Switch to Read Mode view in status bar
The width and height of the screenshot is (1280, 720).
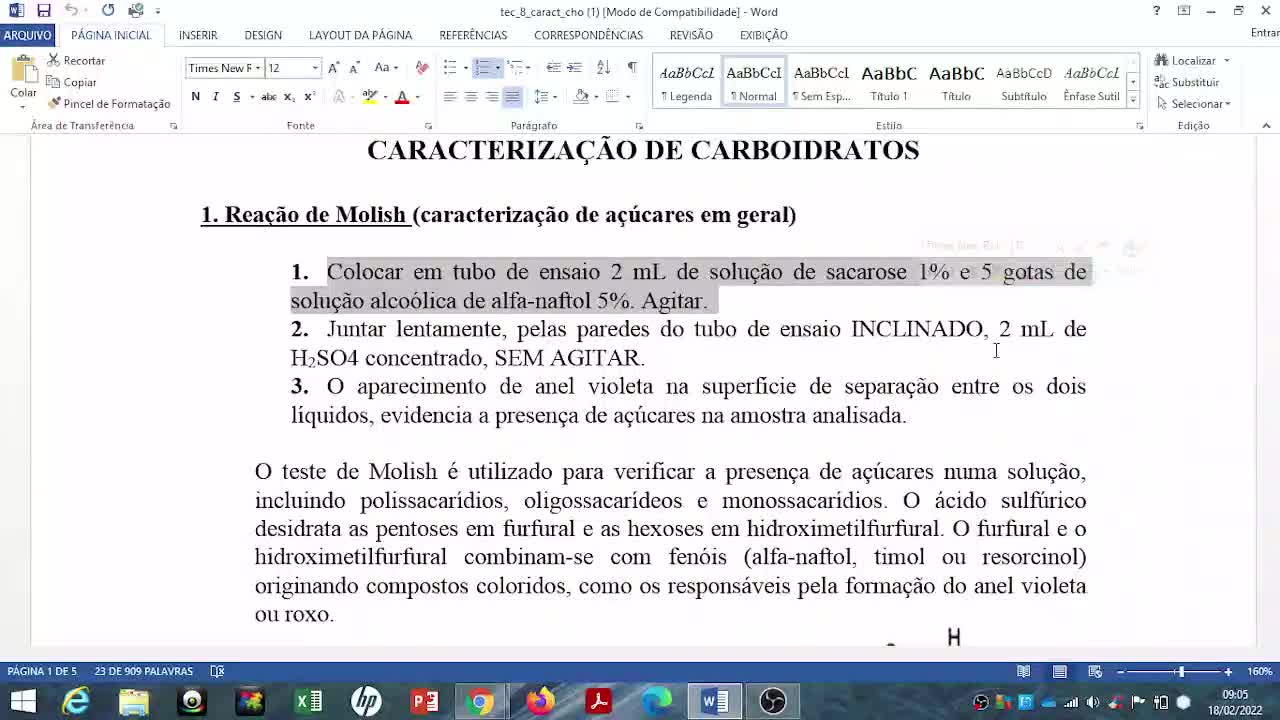[1024, 672]
